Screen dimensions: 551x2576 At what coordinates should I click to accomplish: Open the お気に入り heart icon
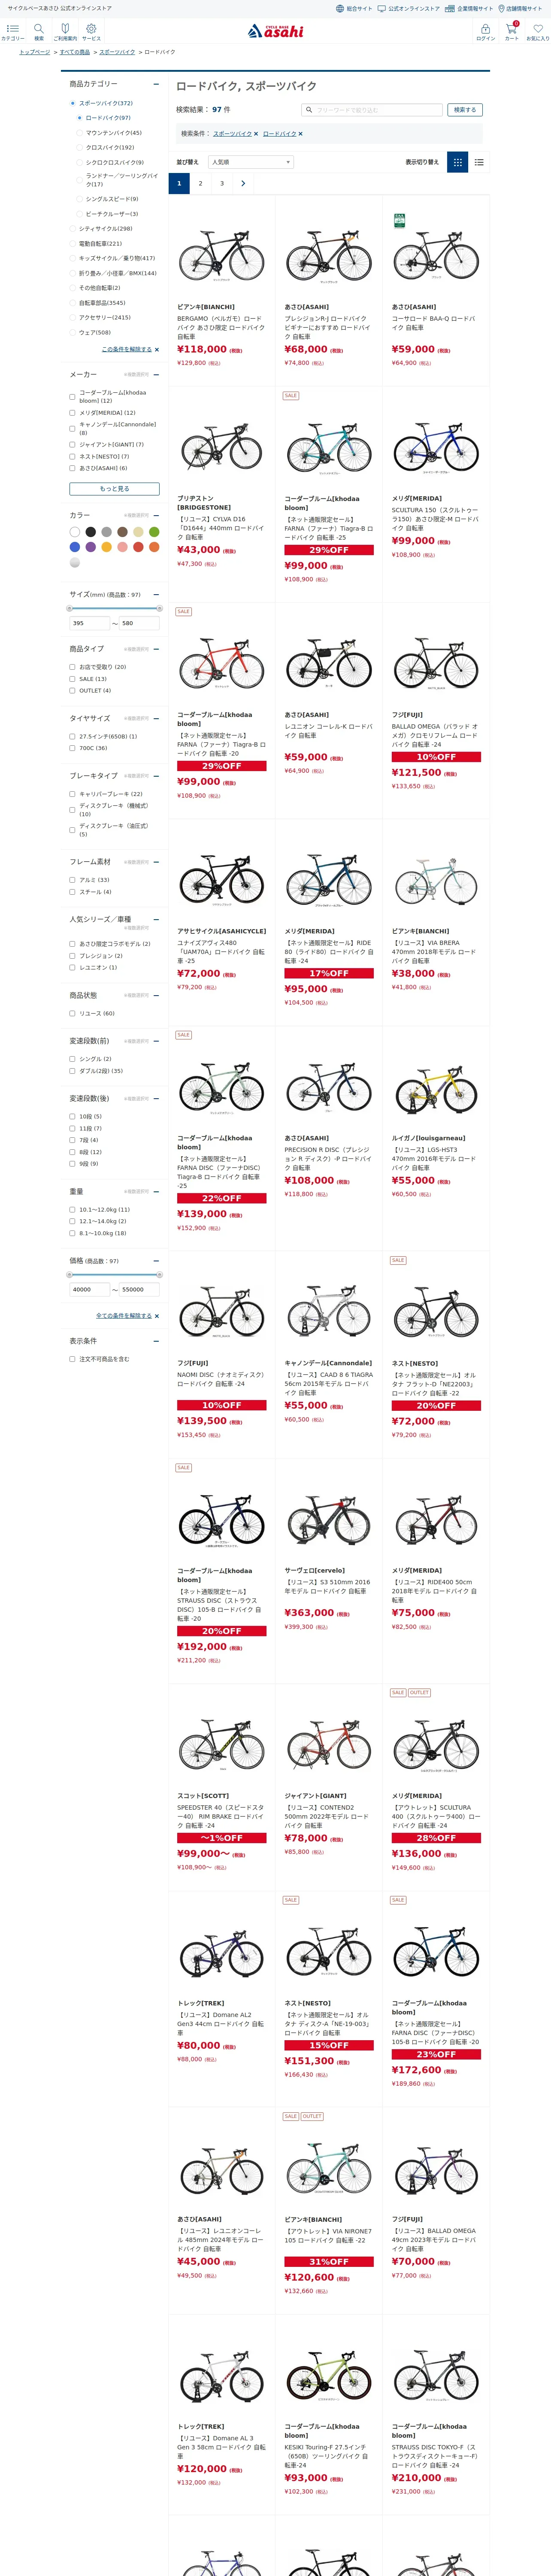pos(538,29)
